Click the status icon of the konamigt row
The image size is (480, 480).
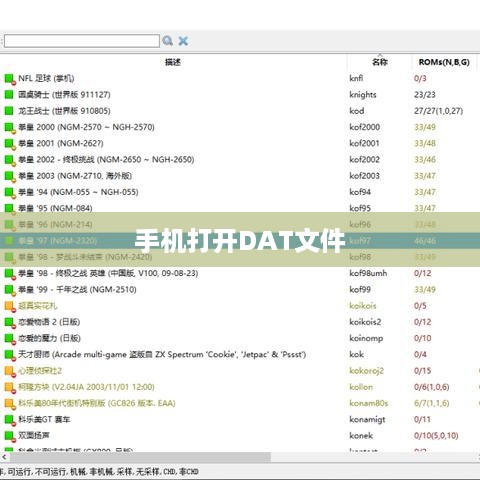10,420
